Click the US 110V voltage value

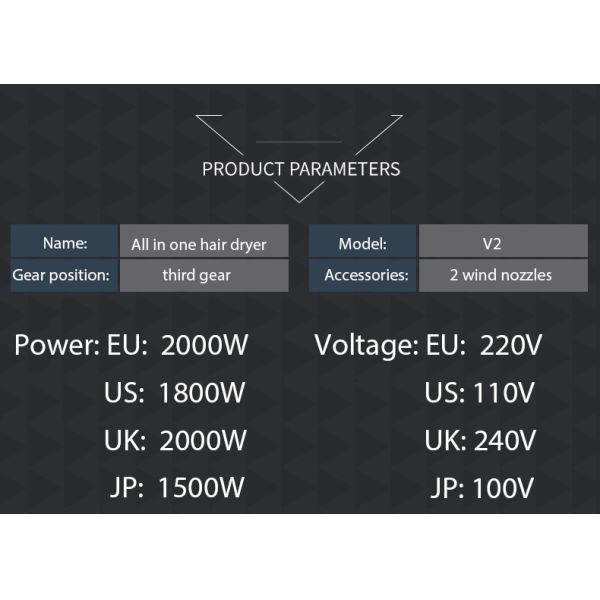tap(480, 393)
